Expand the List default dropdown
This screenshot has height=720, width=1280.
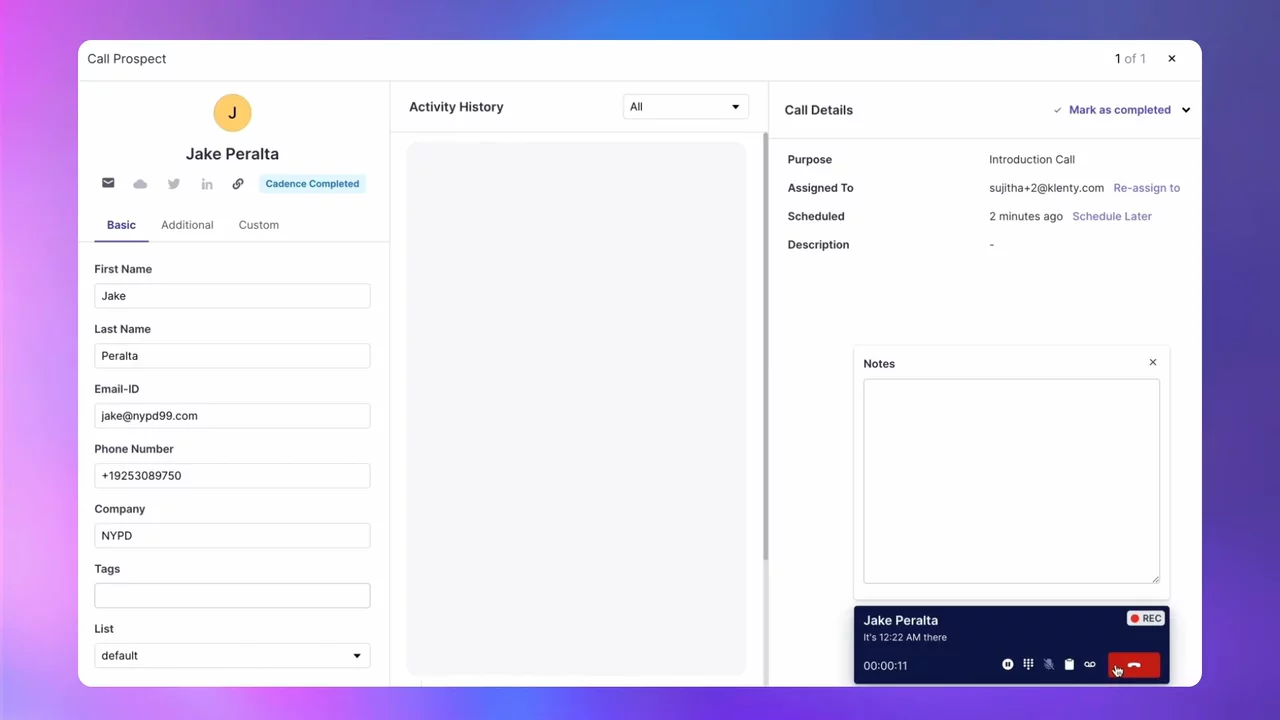click(x=232, y=656)
